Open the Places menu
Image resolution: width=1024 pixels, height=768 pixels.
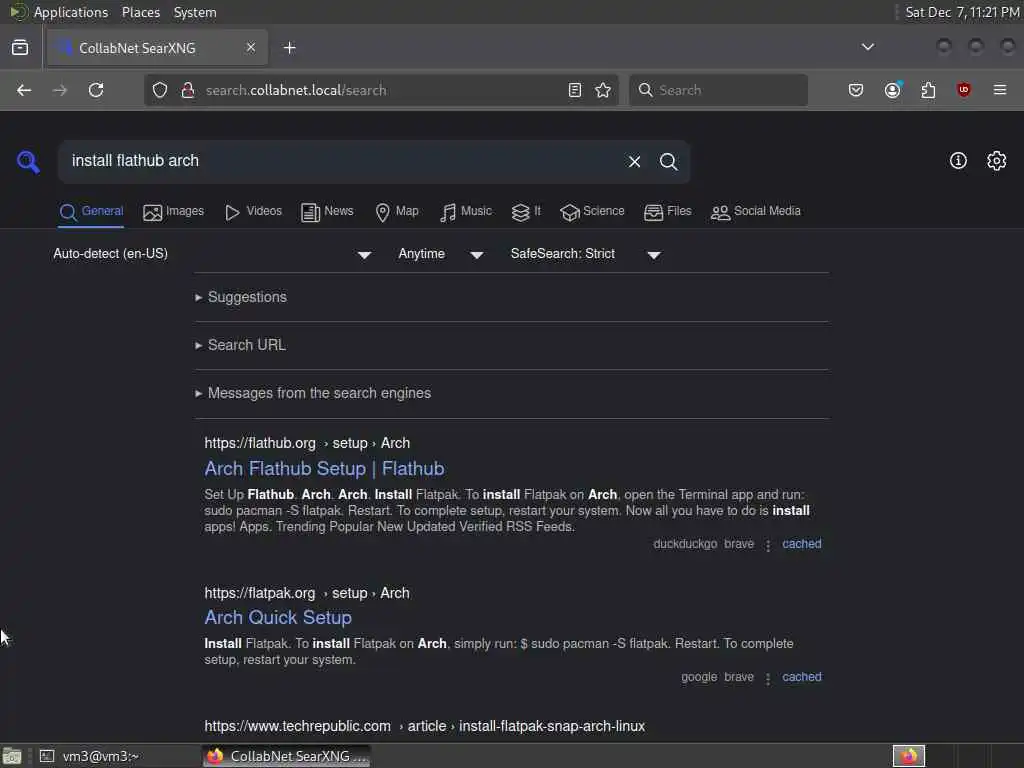click(140, 12)
